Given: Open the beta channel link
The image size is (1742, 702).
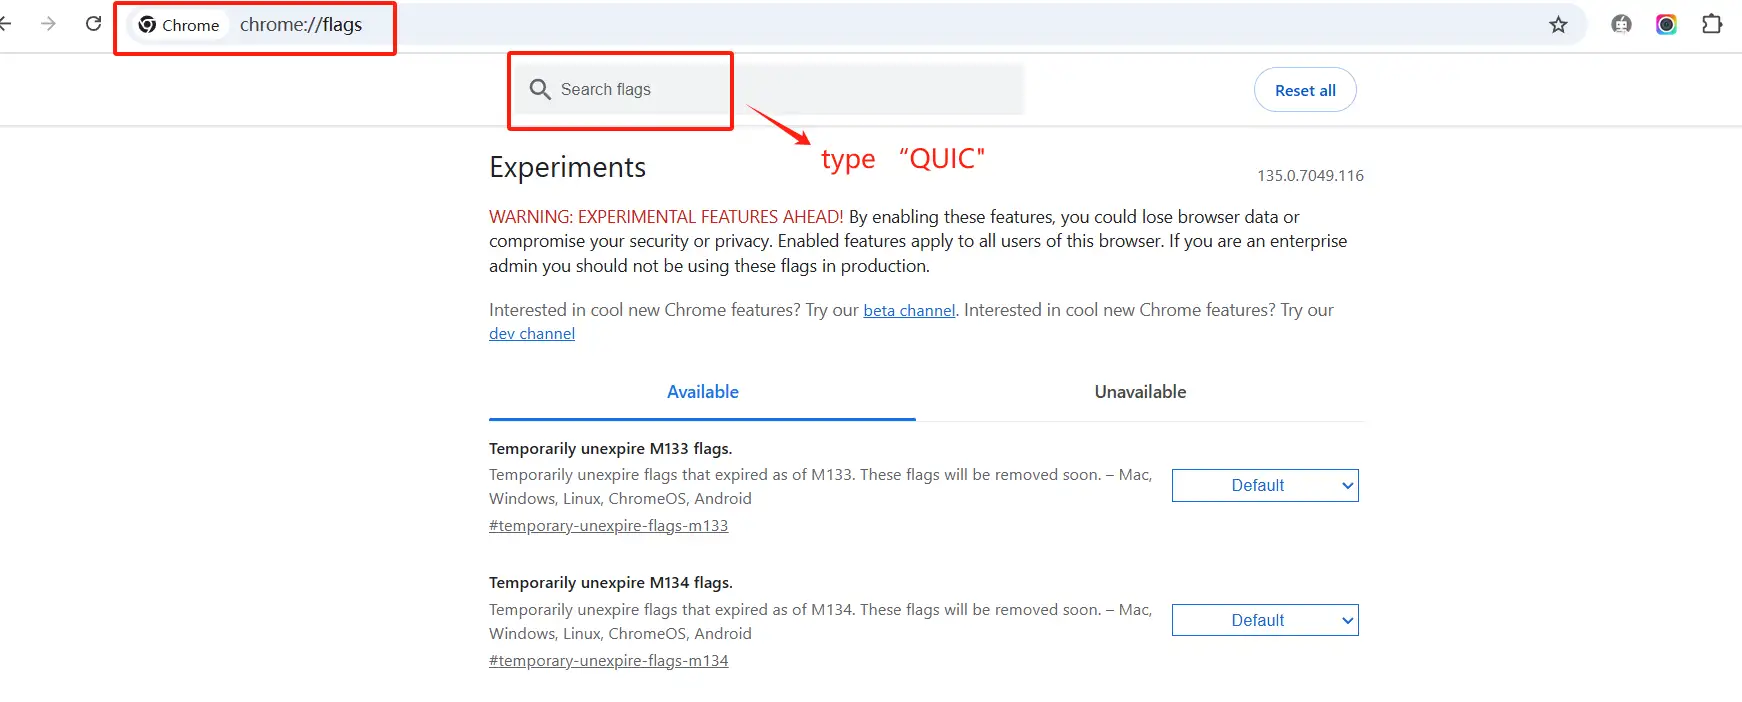Looking at the screenshot, I should [x=909, y=311].
